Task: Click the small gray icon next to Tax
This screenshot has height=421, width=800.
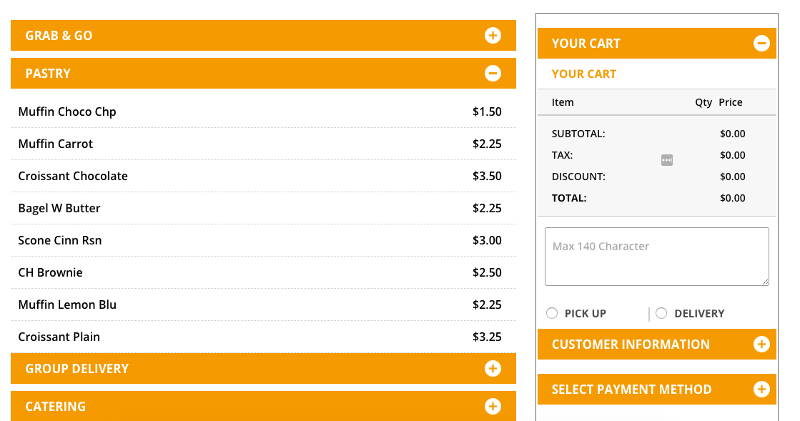Action: (x=666, y=160)
